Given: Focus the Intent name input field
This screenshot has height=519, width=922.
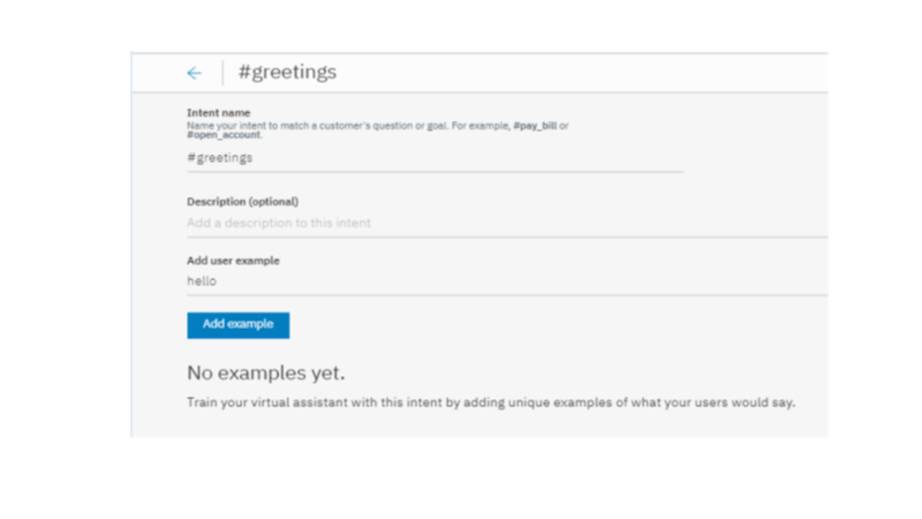Looking at the screenshot, I should (434, 158).
